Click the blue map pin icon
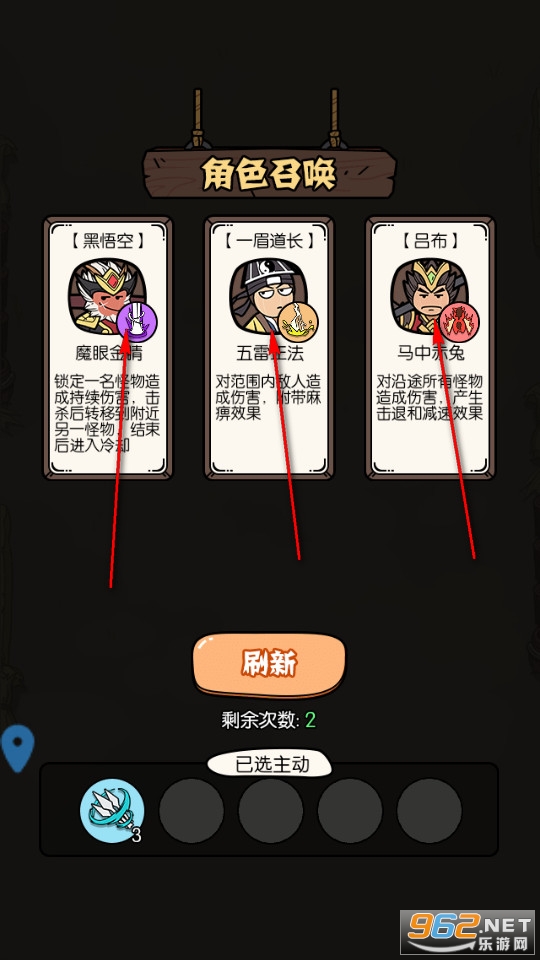 [x=17, y=748]
